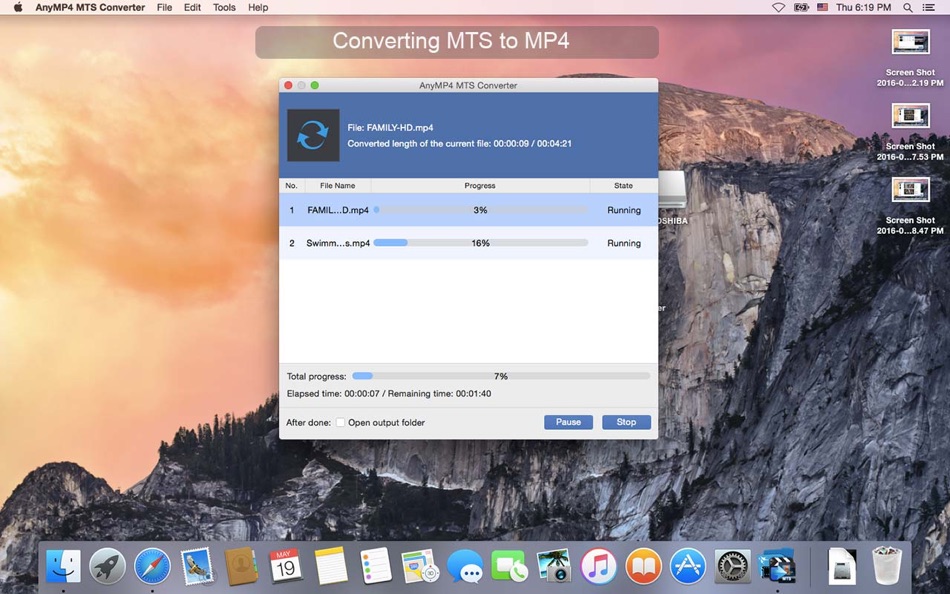Open iTunes from the Dock

click(x=598, y=566)
